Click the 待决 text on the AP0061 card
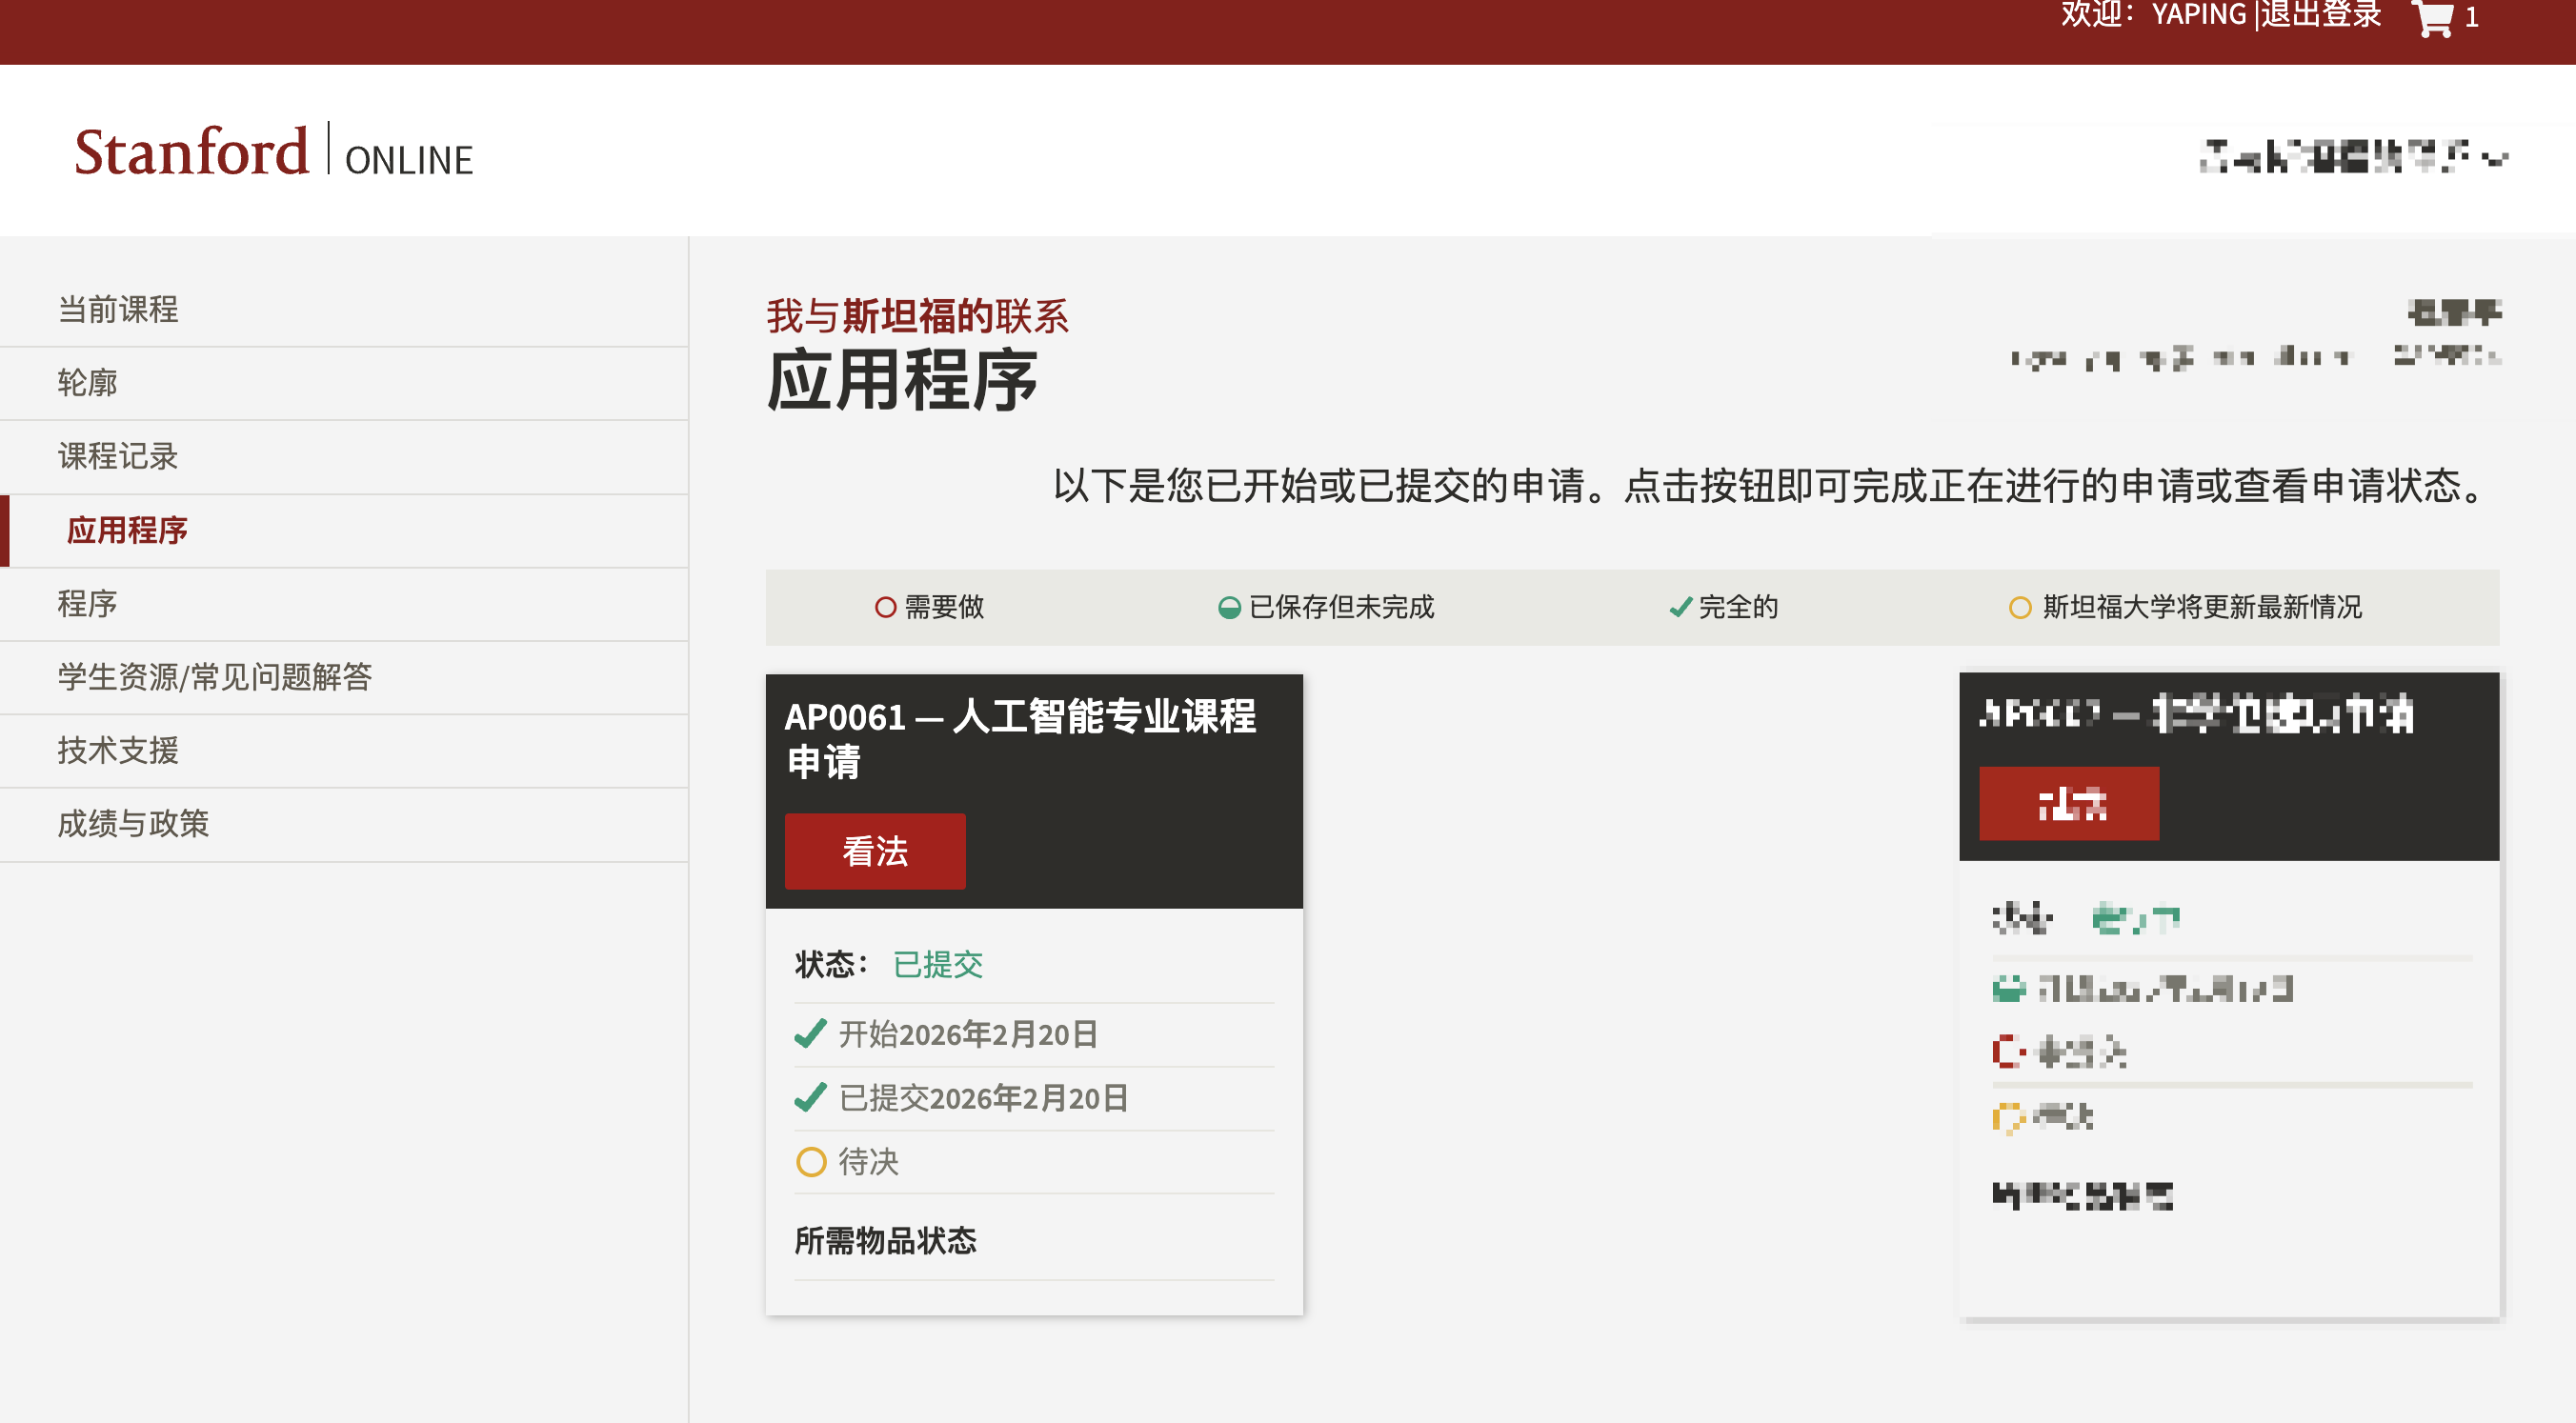This screenshot has width=2576, height=1423. click(868, 1162)
